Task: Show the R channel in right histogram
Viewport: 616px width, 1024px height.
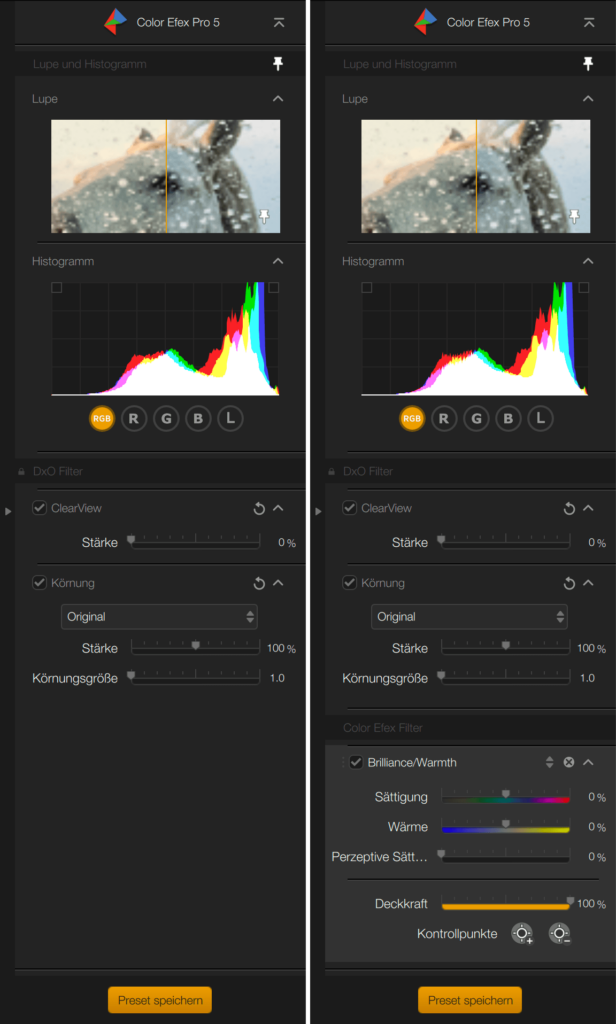Action: 444,419
